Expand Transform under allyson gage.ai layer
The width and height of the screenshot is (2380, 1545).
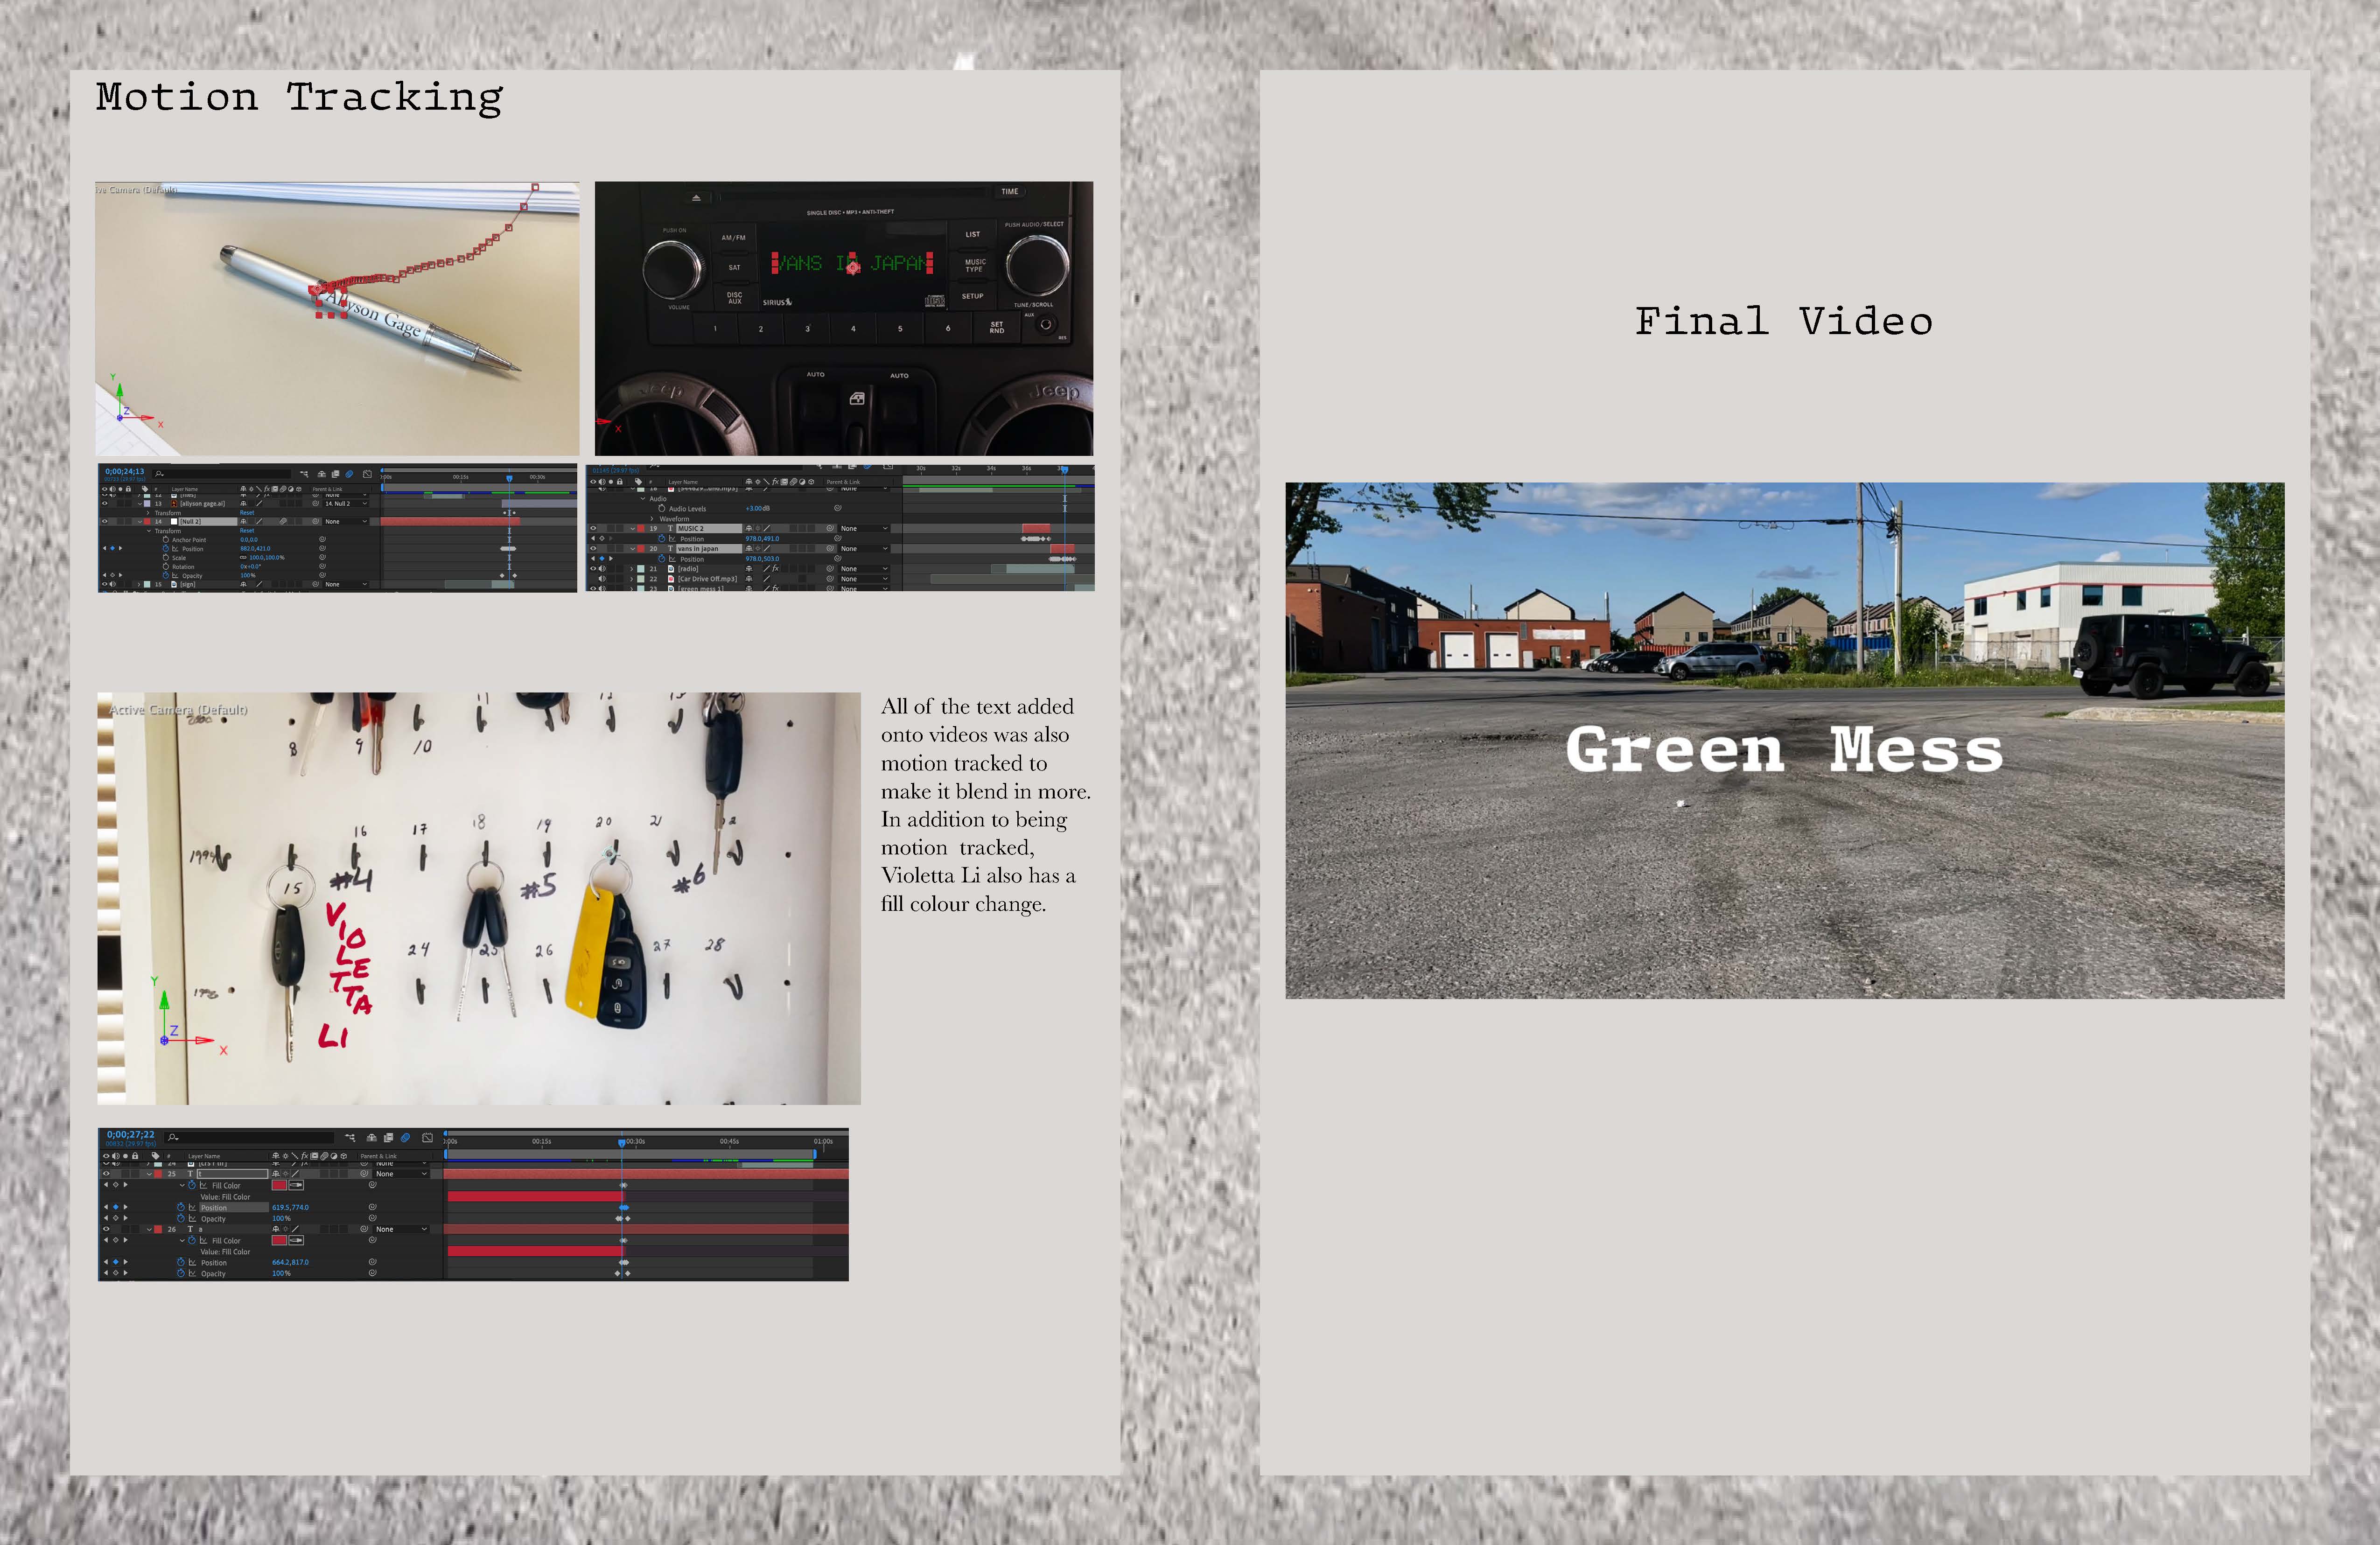point(148,513)
